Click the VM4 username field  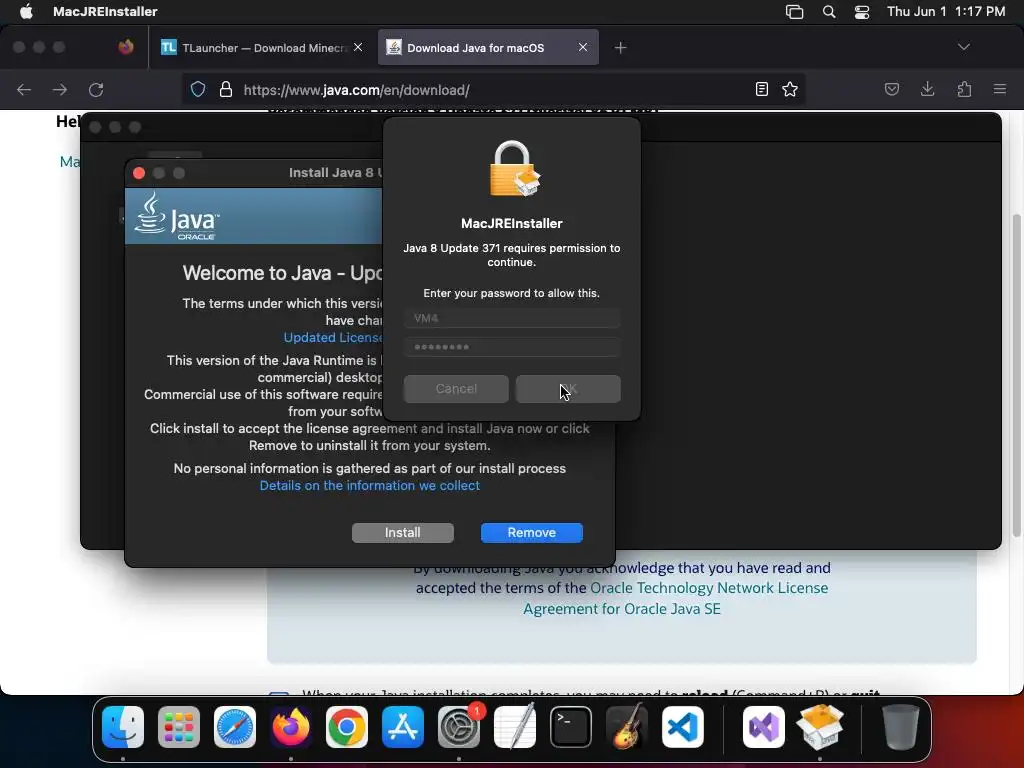[512, 318]
